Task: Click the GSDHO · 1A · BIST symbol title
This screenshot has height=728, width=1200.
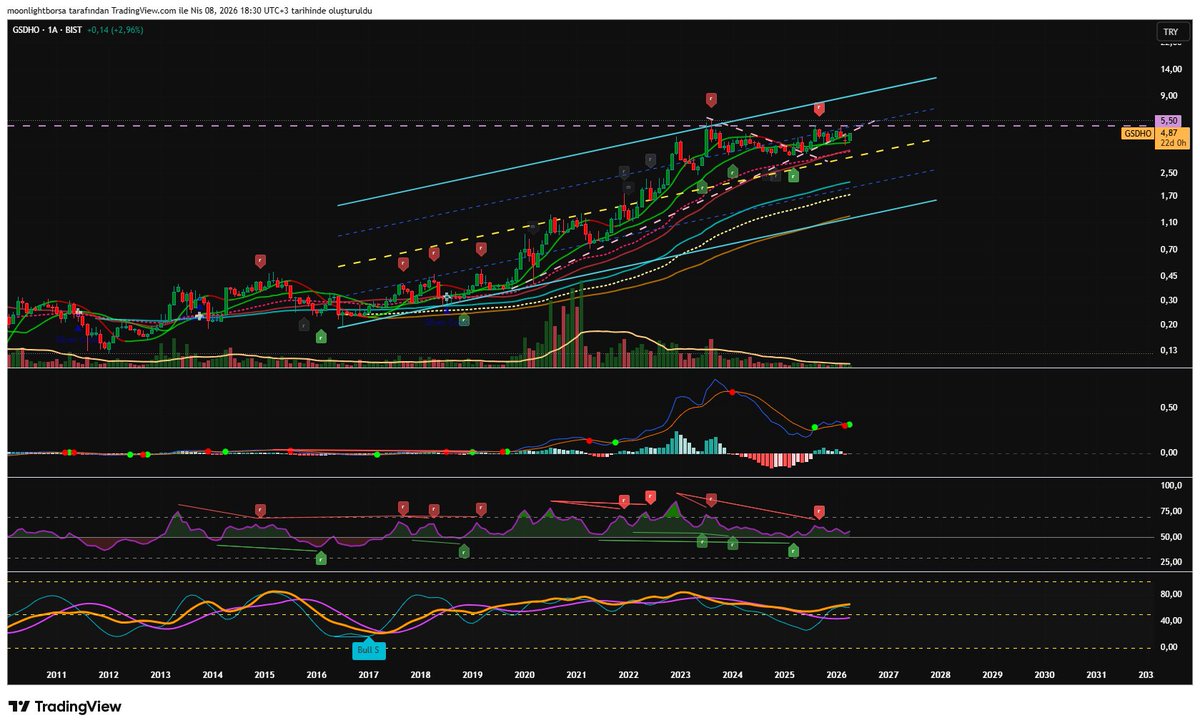Action: tap(45, 30)
